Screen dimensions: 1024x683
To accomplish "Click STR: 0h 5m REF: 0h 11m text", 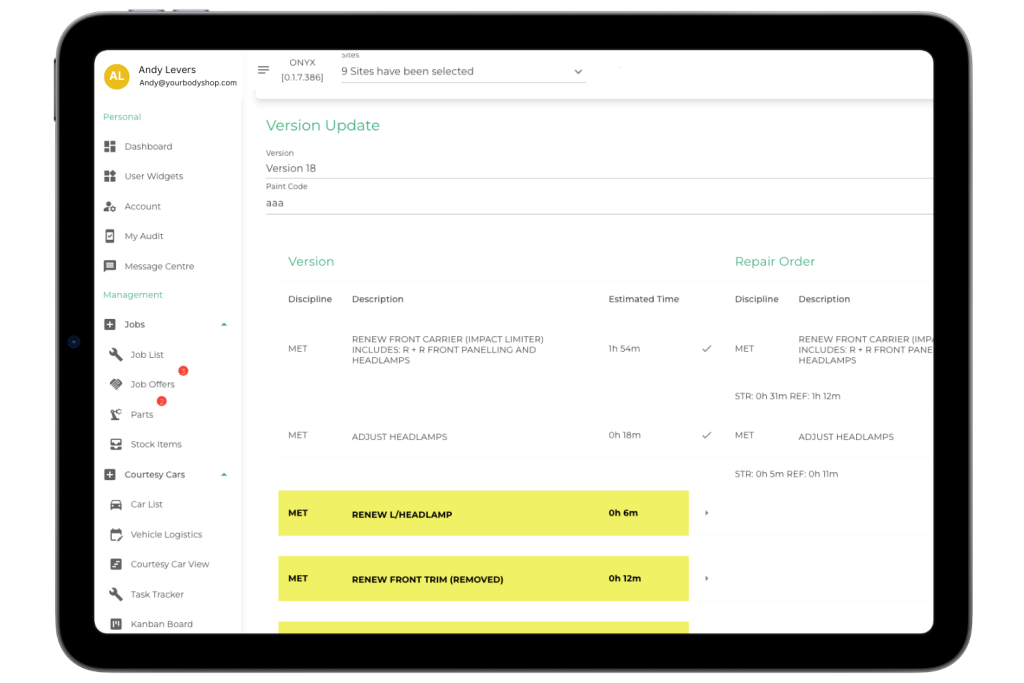I will click(x=786, y=474).
